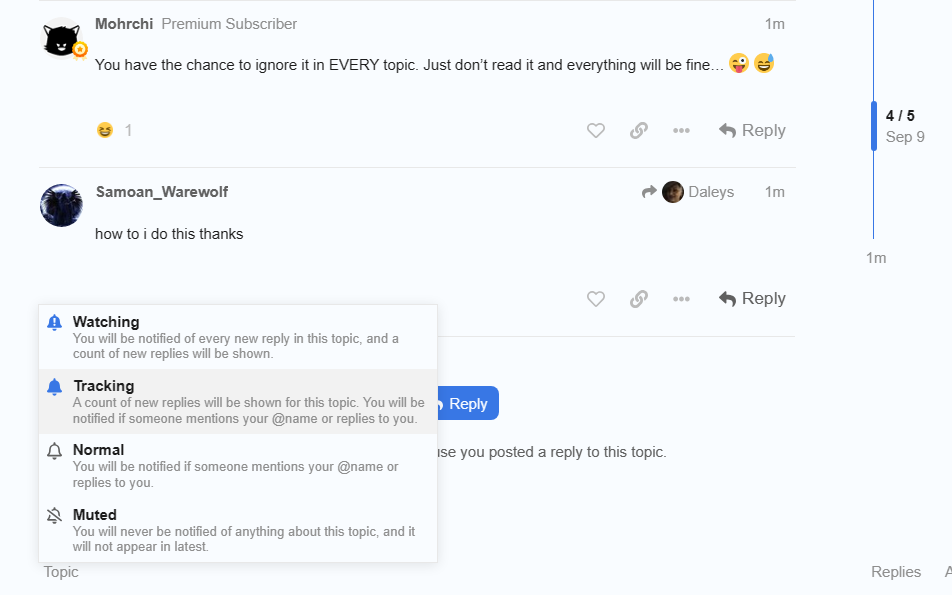This screenshot has height=595, width=952.
Task: Reply to Samoan_Warewolf's post
Action: pyautogui.click(x=752, y=299)
